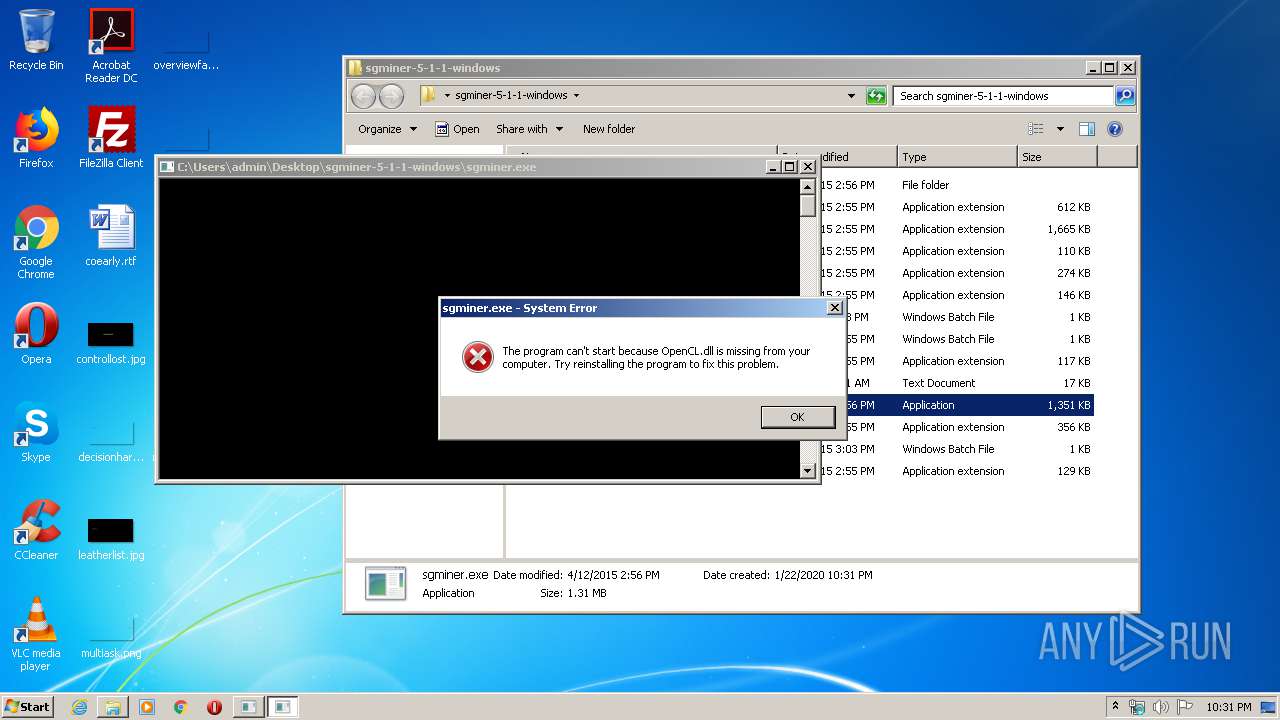Select the 612 KB Application extension row
This screenshot has width=1280, height=720.
[955, 207]
